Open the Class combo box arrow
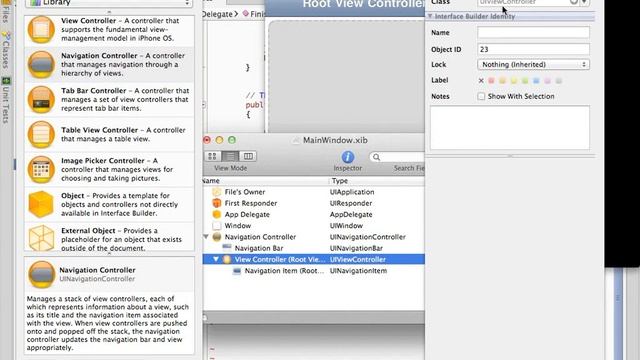640x360 pixels. [584, 2]
